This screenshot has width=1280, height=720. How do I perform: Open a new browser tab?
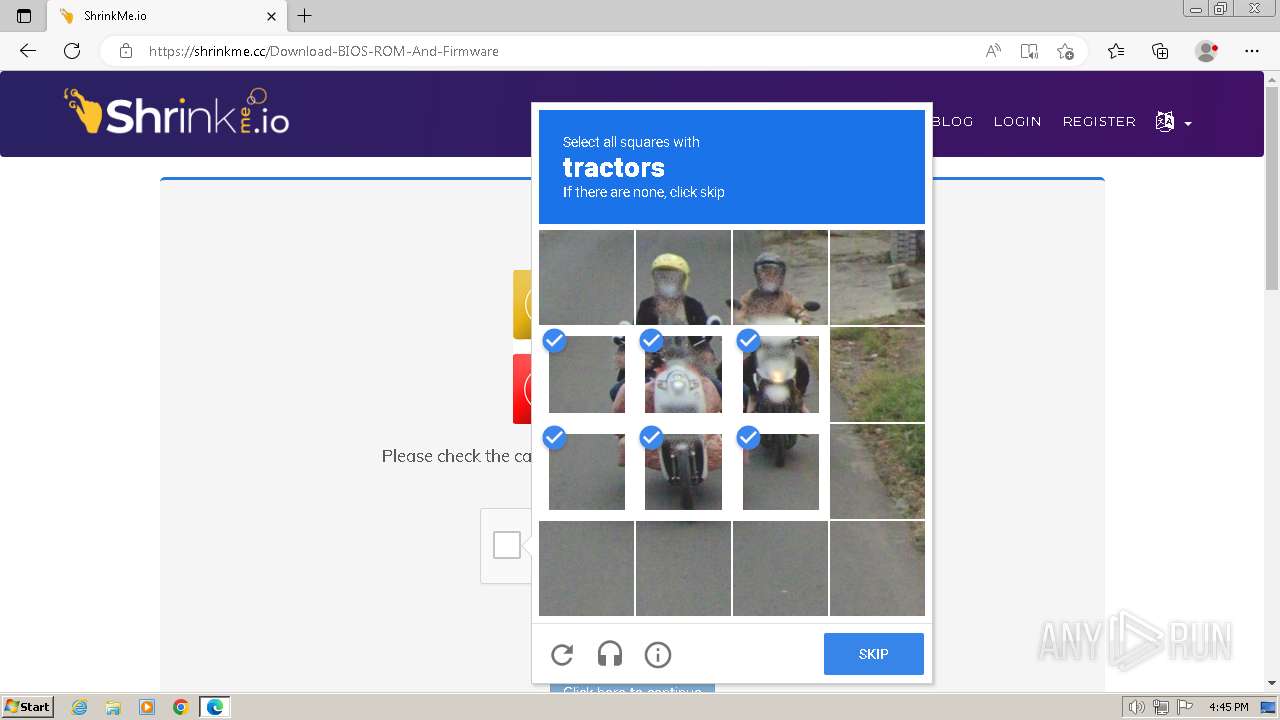pos(305,16)
